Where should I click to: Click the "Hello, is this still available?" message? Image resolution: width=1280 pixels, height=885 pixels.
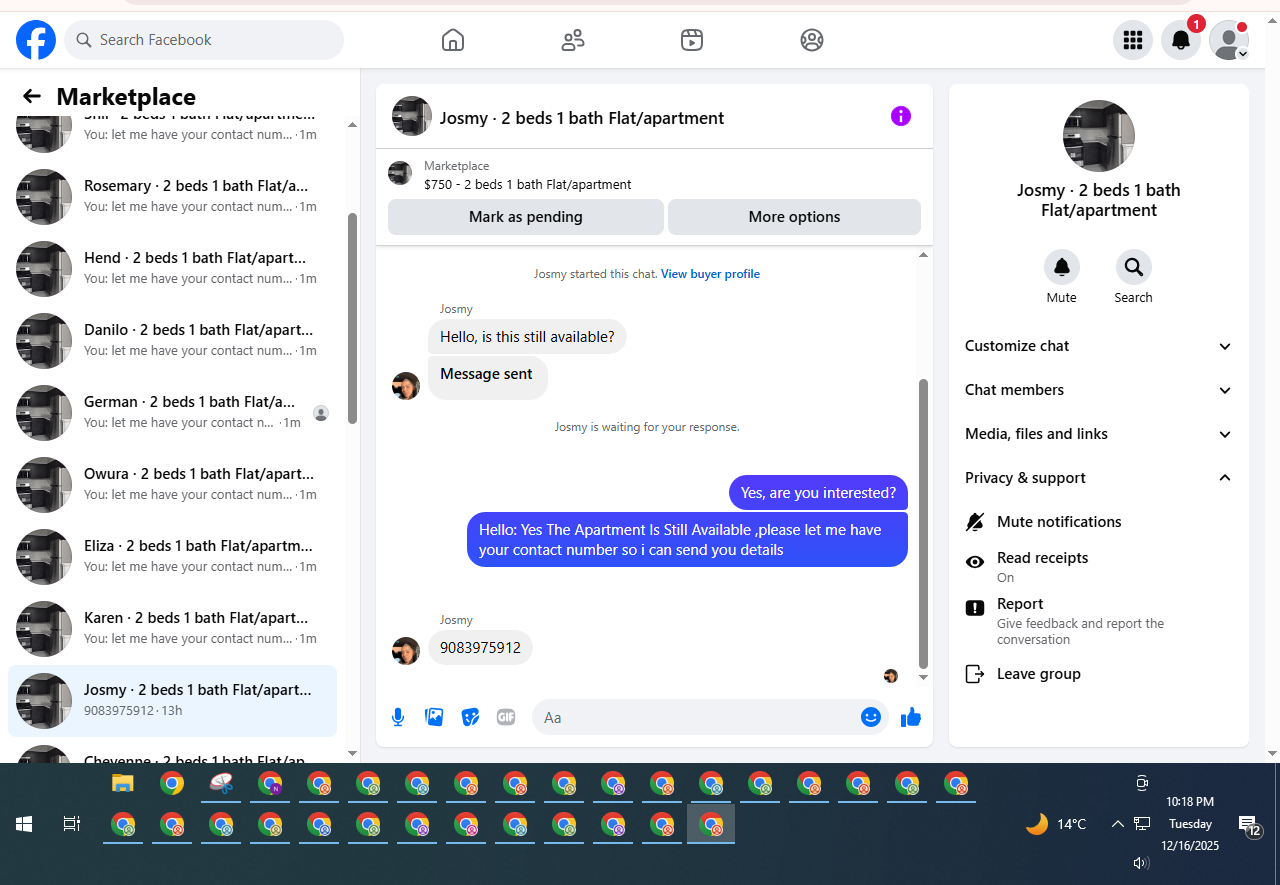point(527,337)
